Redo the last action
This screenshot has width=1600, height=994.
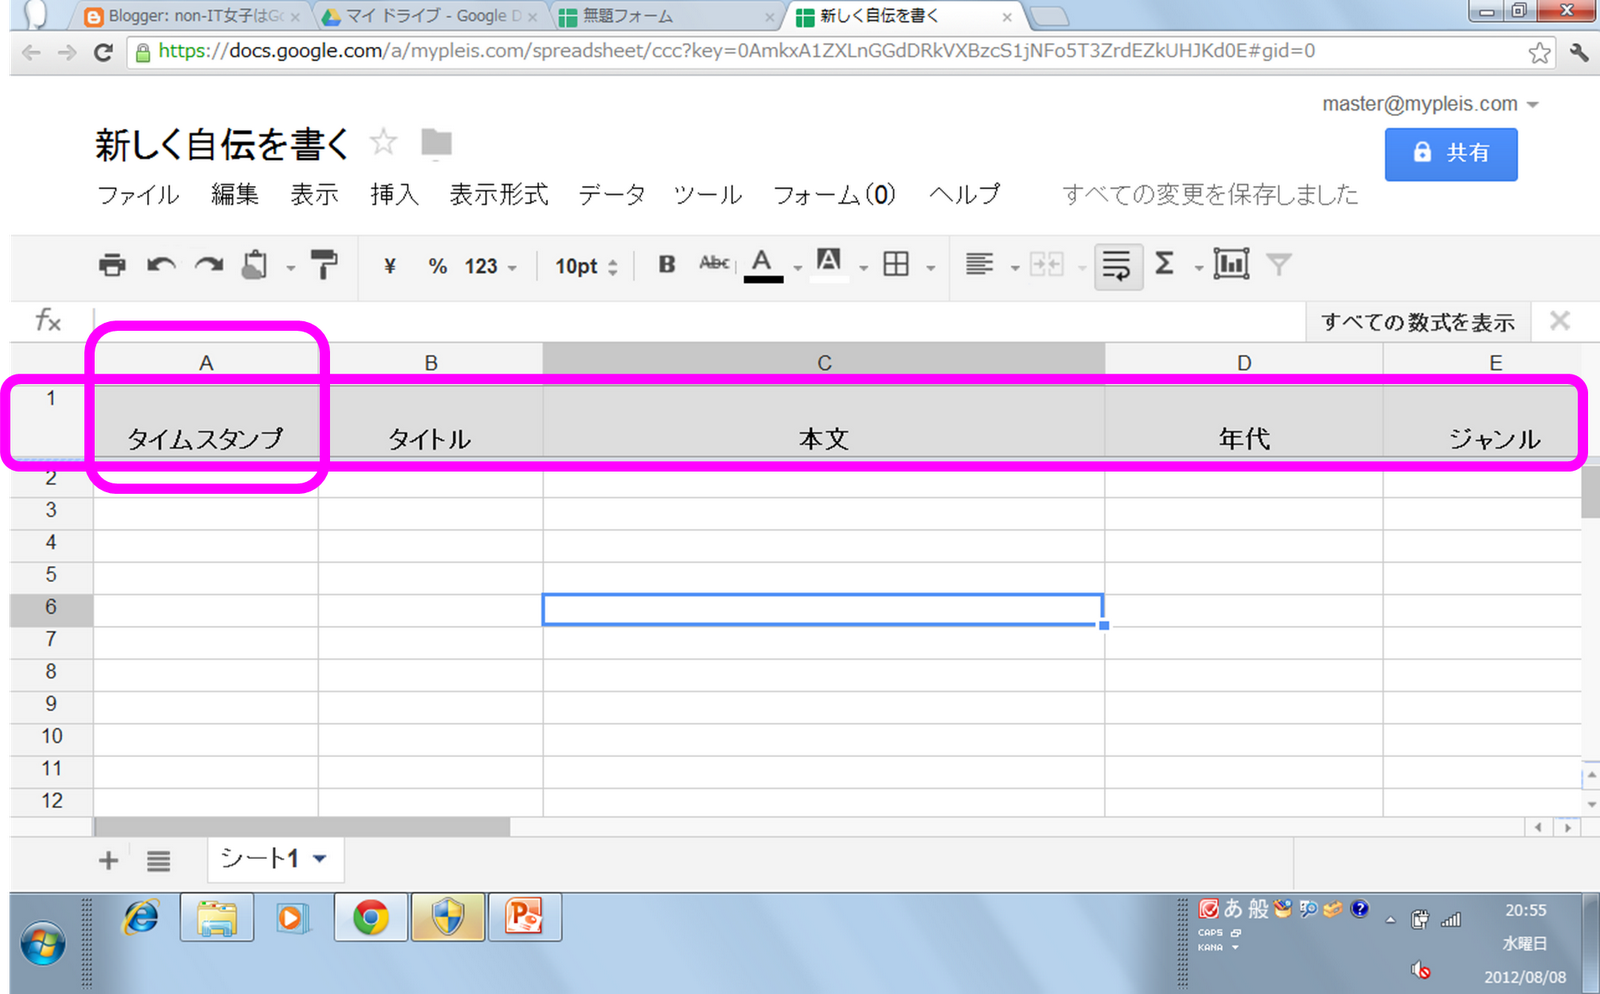click(x=208, y=265)
